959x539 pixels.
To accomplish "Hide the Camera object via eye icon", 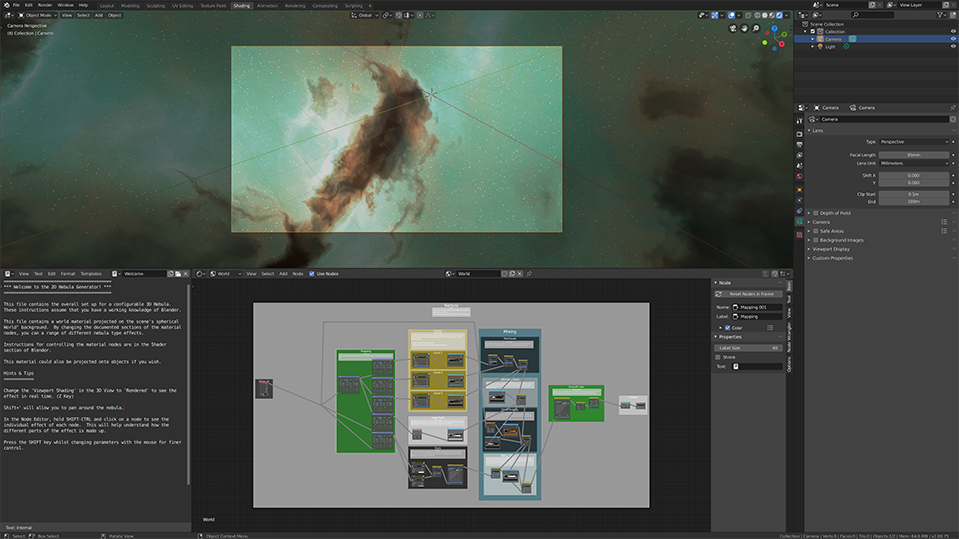I will pos(953,39).
